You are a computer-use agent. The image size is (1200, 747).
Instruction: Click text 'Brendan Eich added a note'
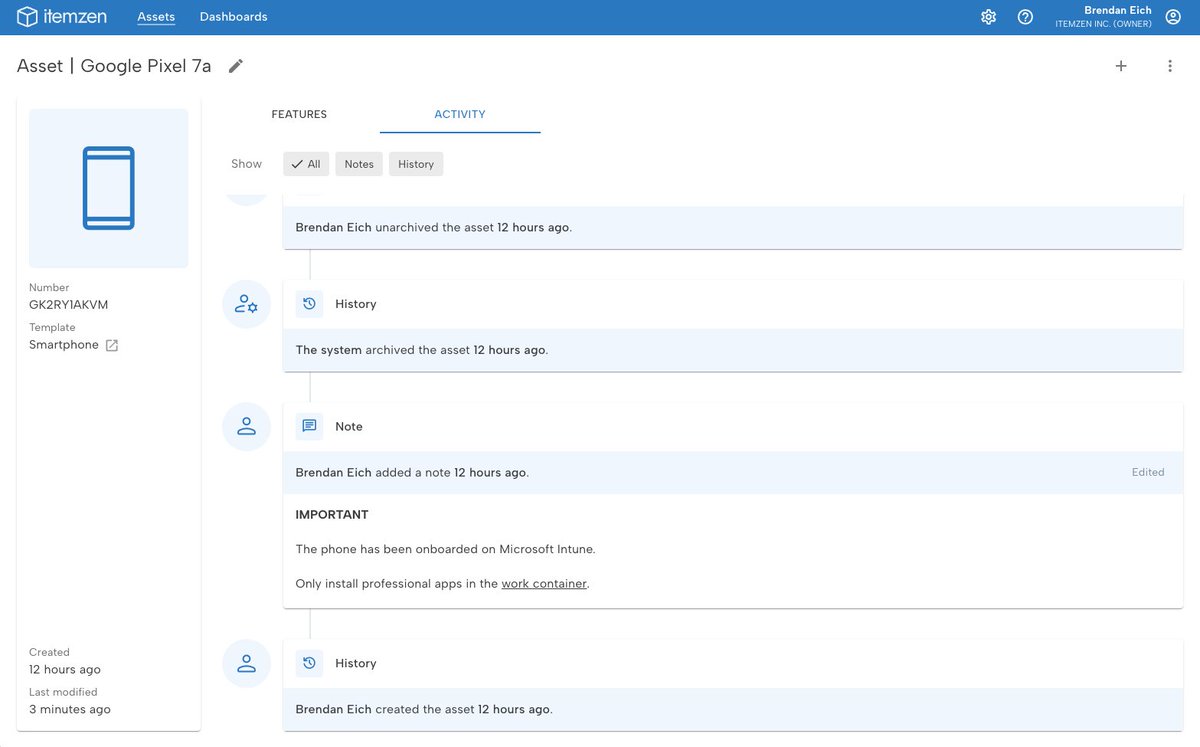(373, 472)
